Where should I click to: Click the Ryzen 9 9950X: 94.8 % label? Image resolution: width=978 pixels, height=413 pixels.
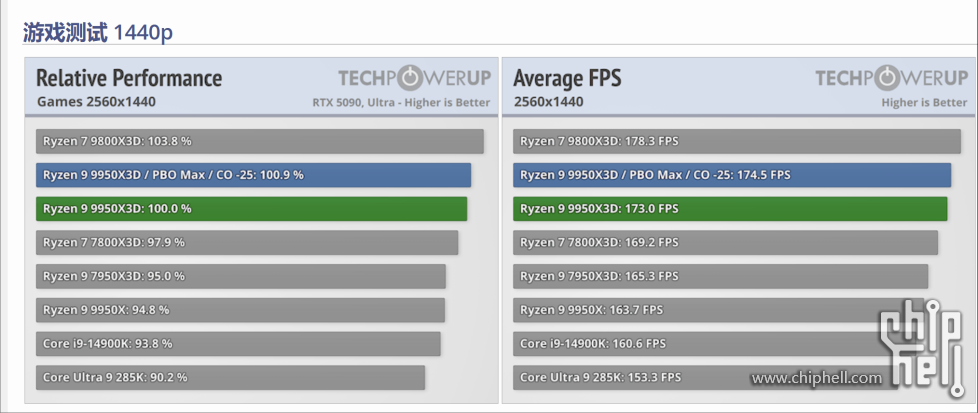[x=106, y=309]
